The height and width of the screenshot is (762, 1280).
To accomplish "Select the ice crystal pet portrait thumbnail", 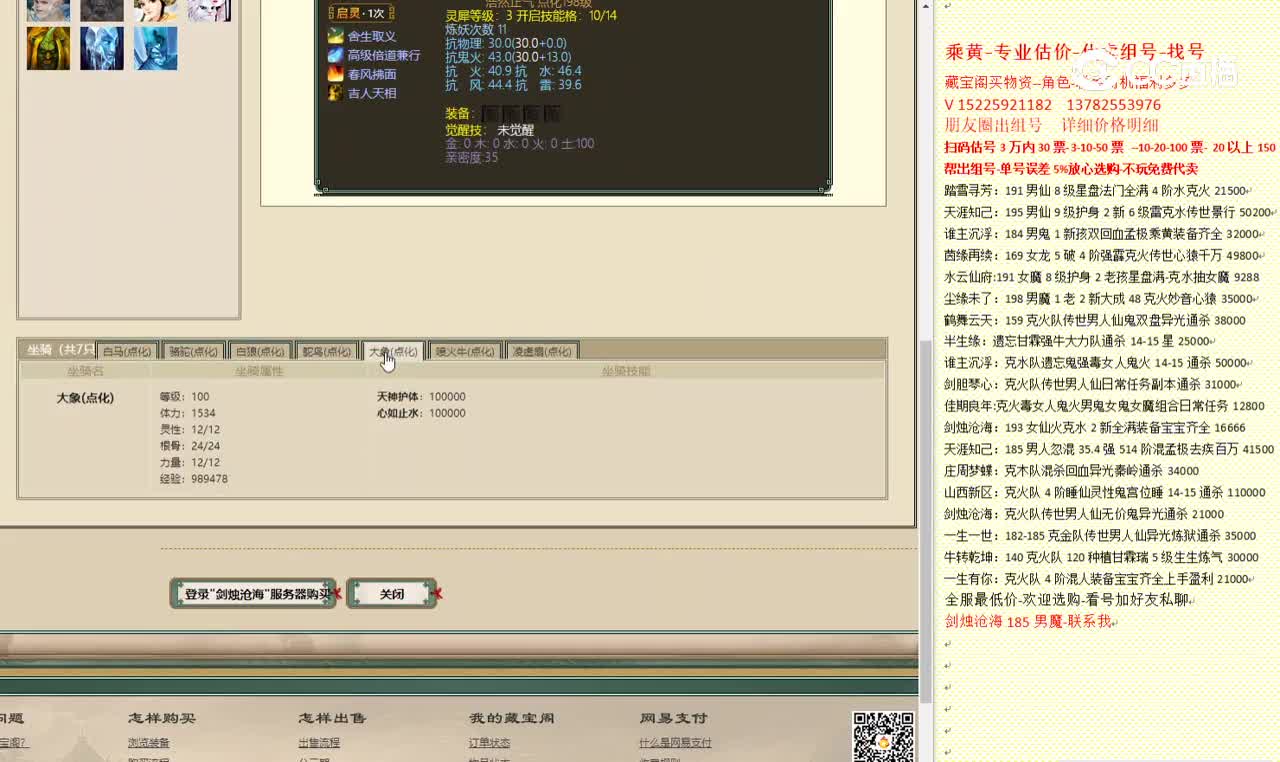I will point(102,48).
